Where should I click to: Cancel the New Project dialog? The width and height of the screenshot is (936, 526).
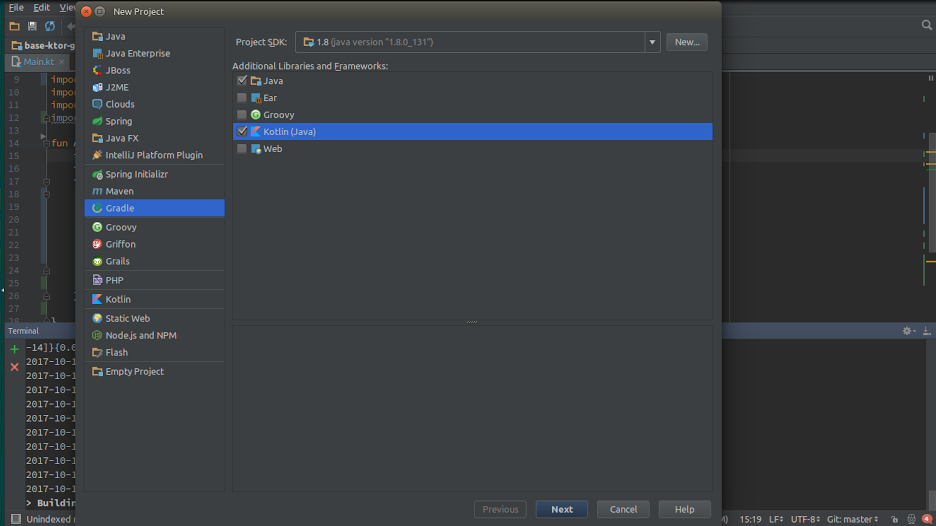click(x=623, y=509)
